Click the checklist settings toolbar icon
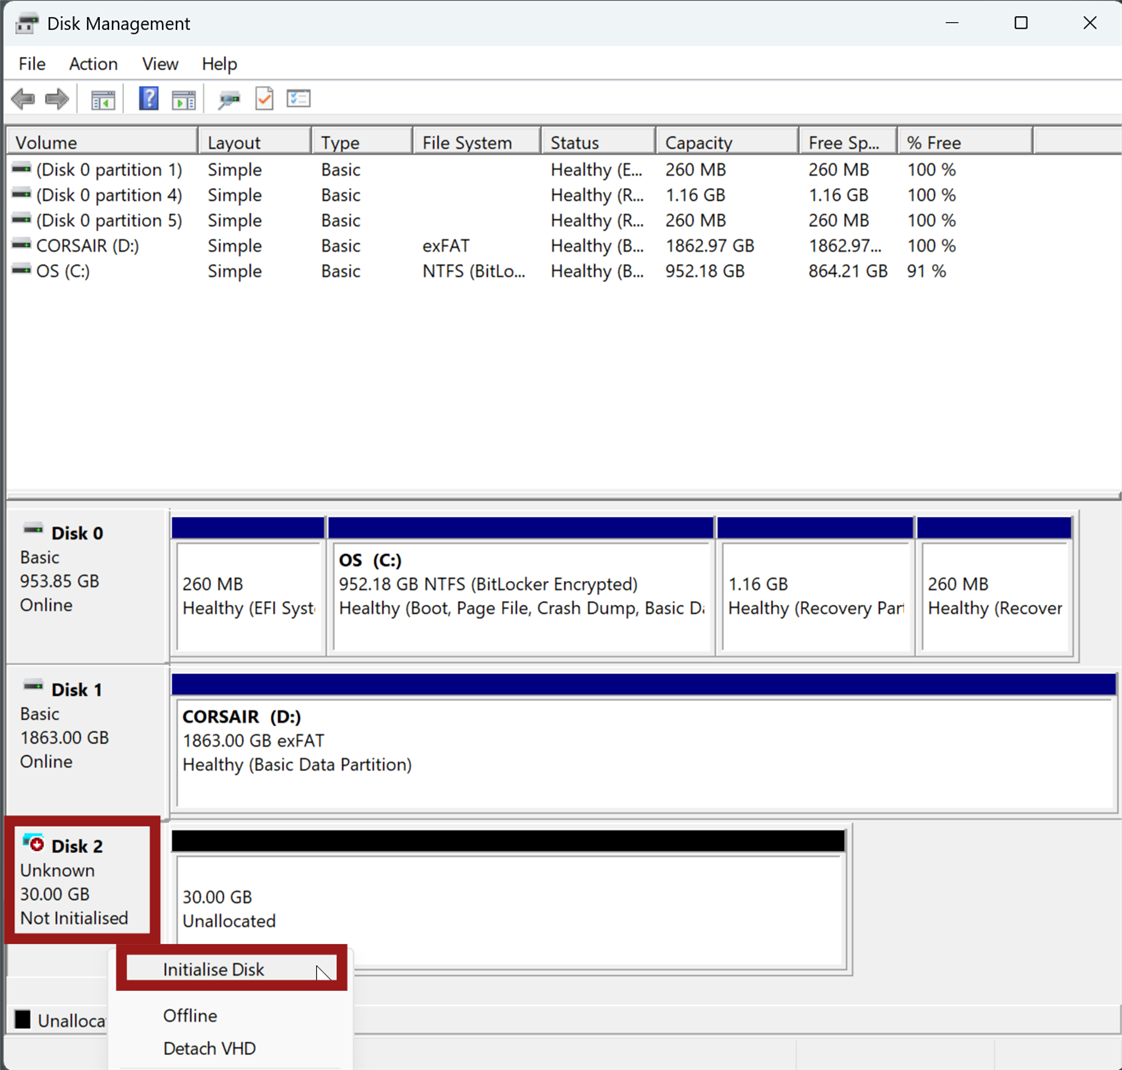Viewport: 1122px width, 1070px height. tap(298, 99)
